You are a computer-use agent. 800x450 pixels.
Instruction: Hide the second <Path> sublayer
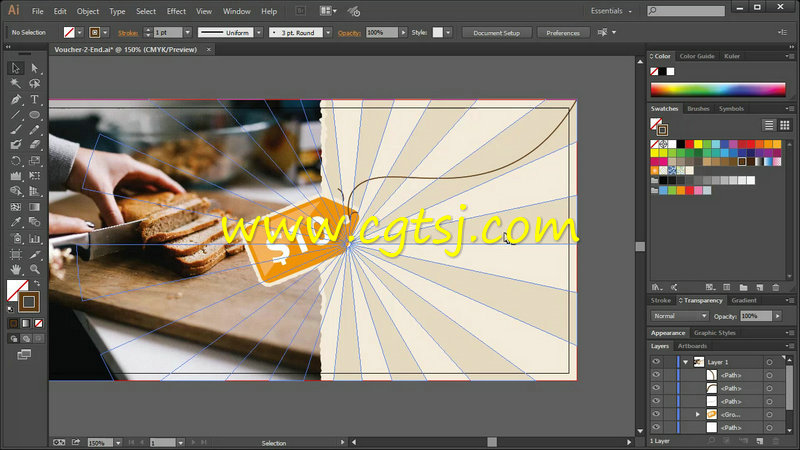point(656,388)
